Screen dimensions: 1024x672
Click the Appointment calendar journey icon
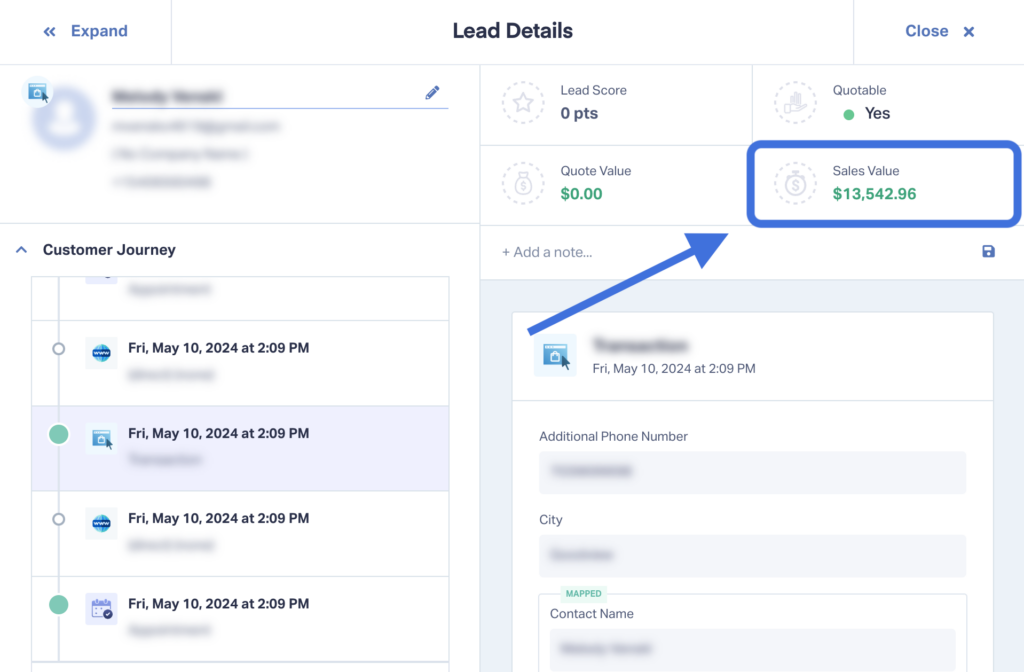101,609
